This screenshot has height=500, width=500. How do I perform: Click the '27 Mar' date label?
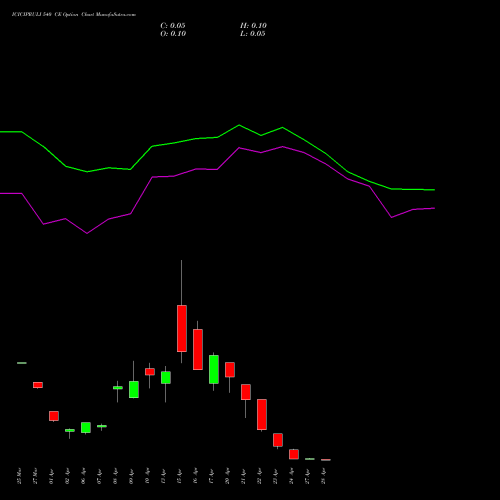(35, 476)
